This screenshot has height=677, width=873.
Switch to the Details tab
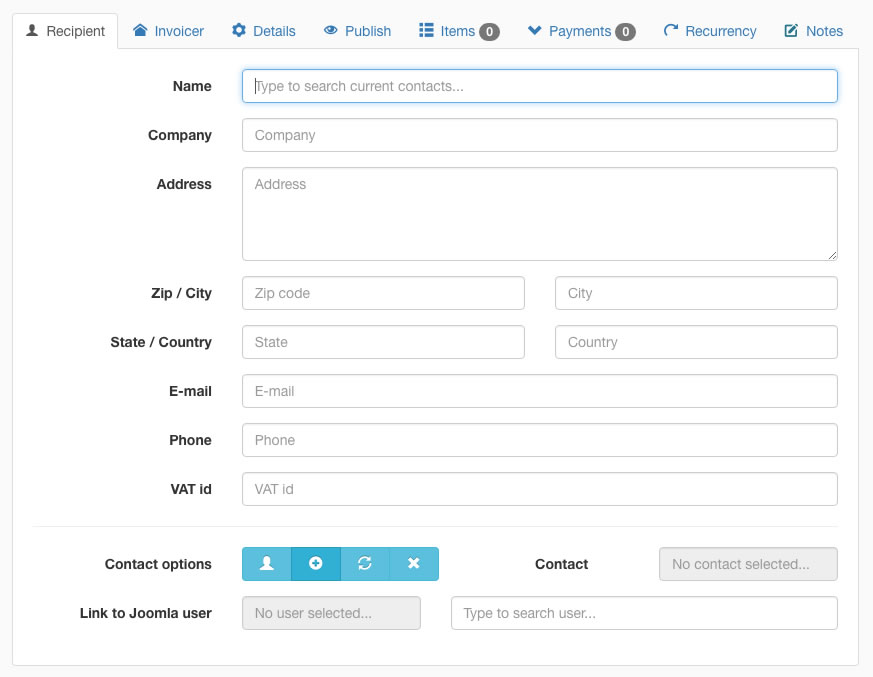[264, 31]
